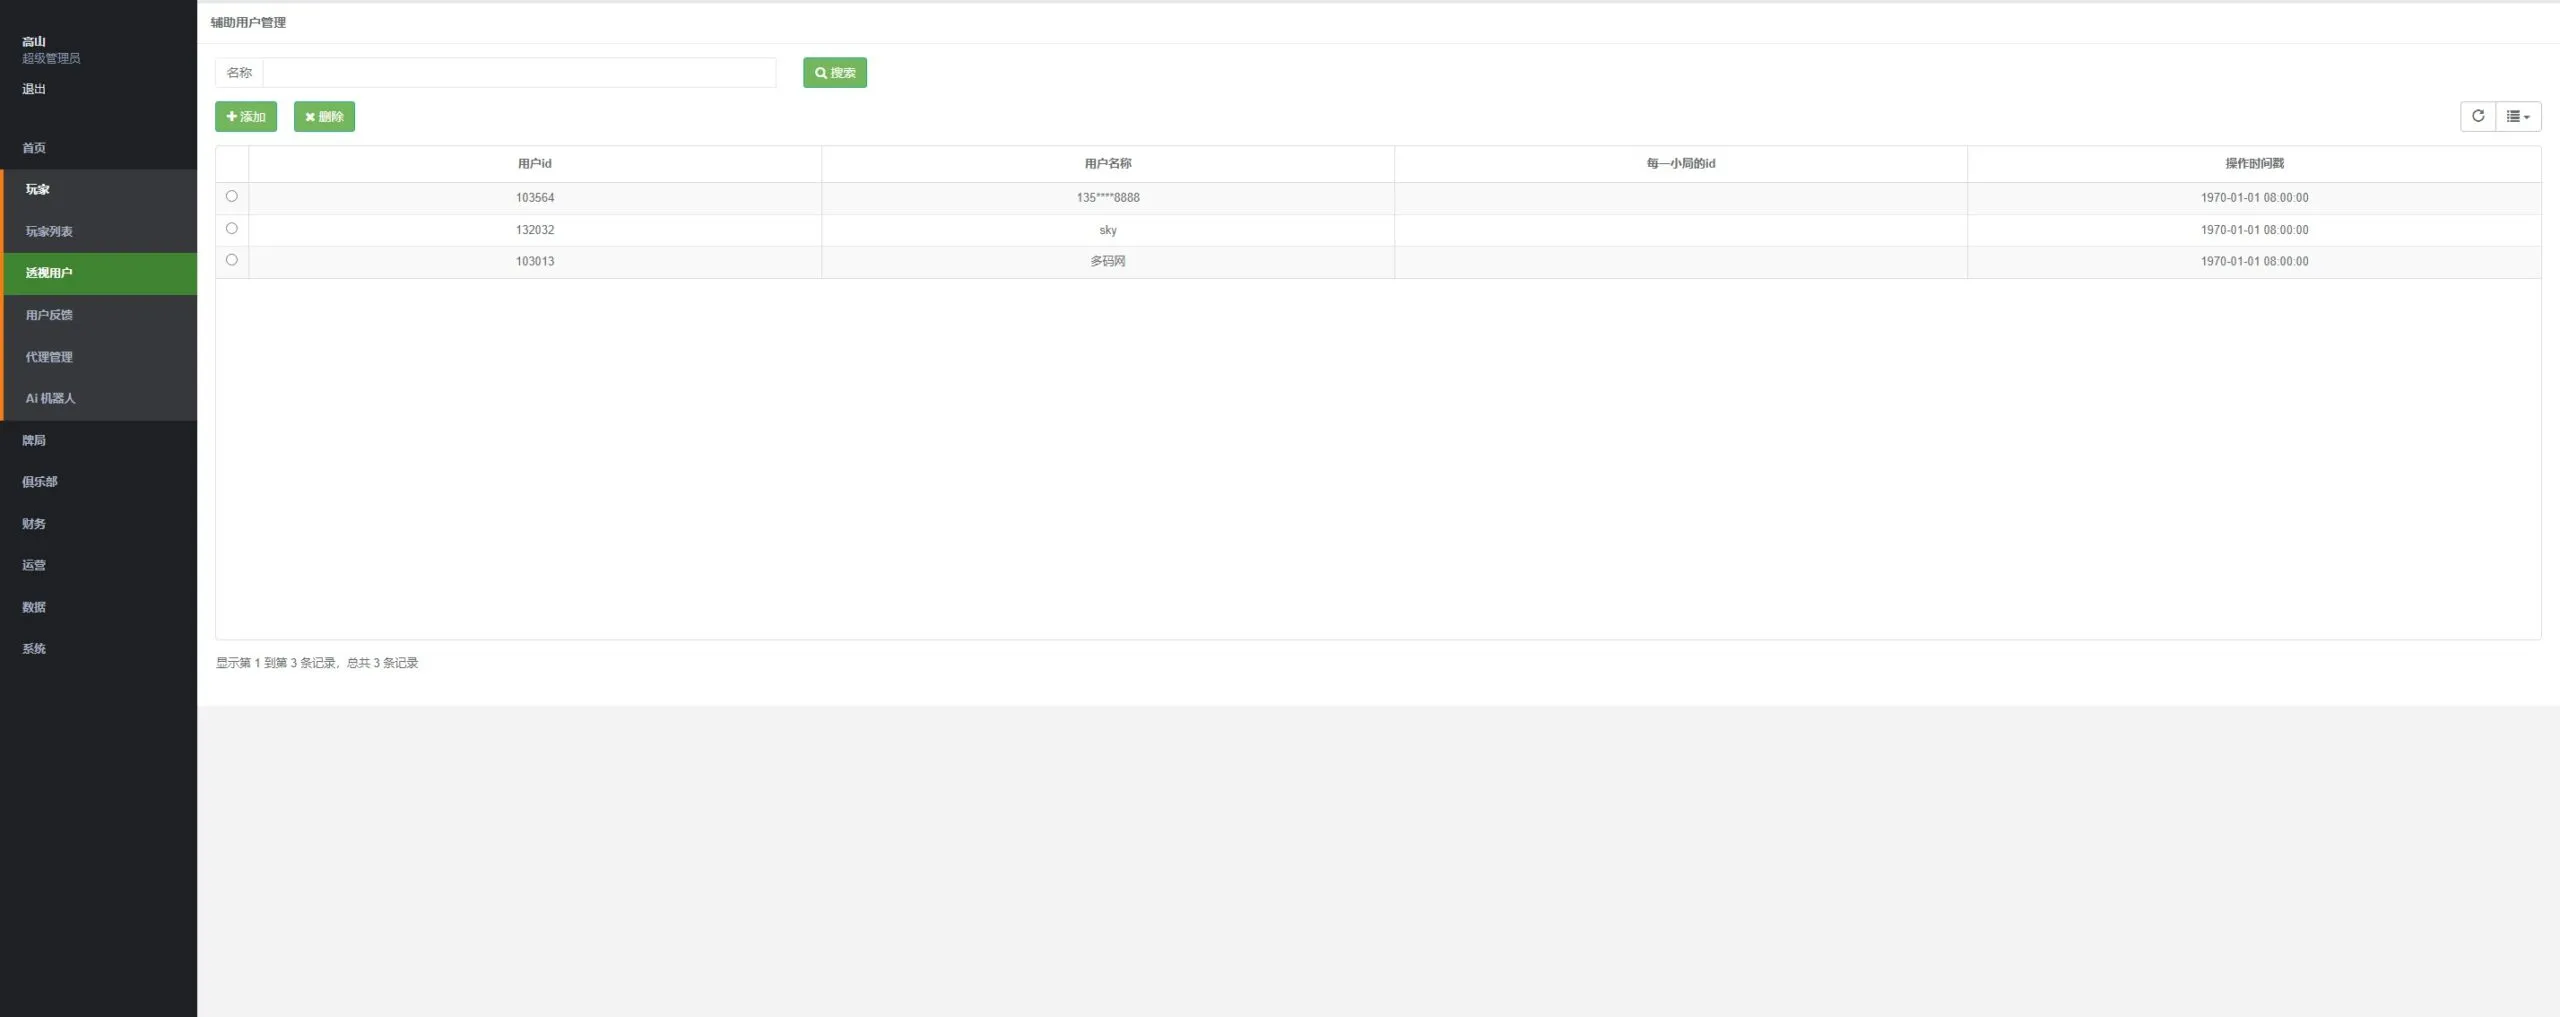This screenshot has height=1017, width=2560.
Task: Click the cell with id 132032
Action: click(535, 230)
